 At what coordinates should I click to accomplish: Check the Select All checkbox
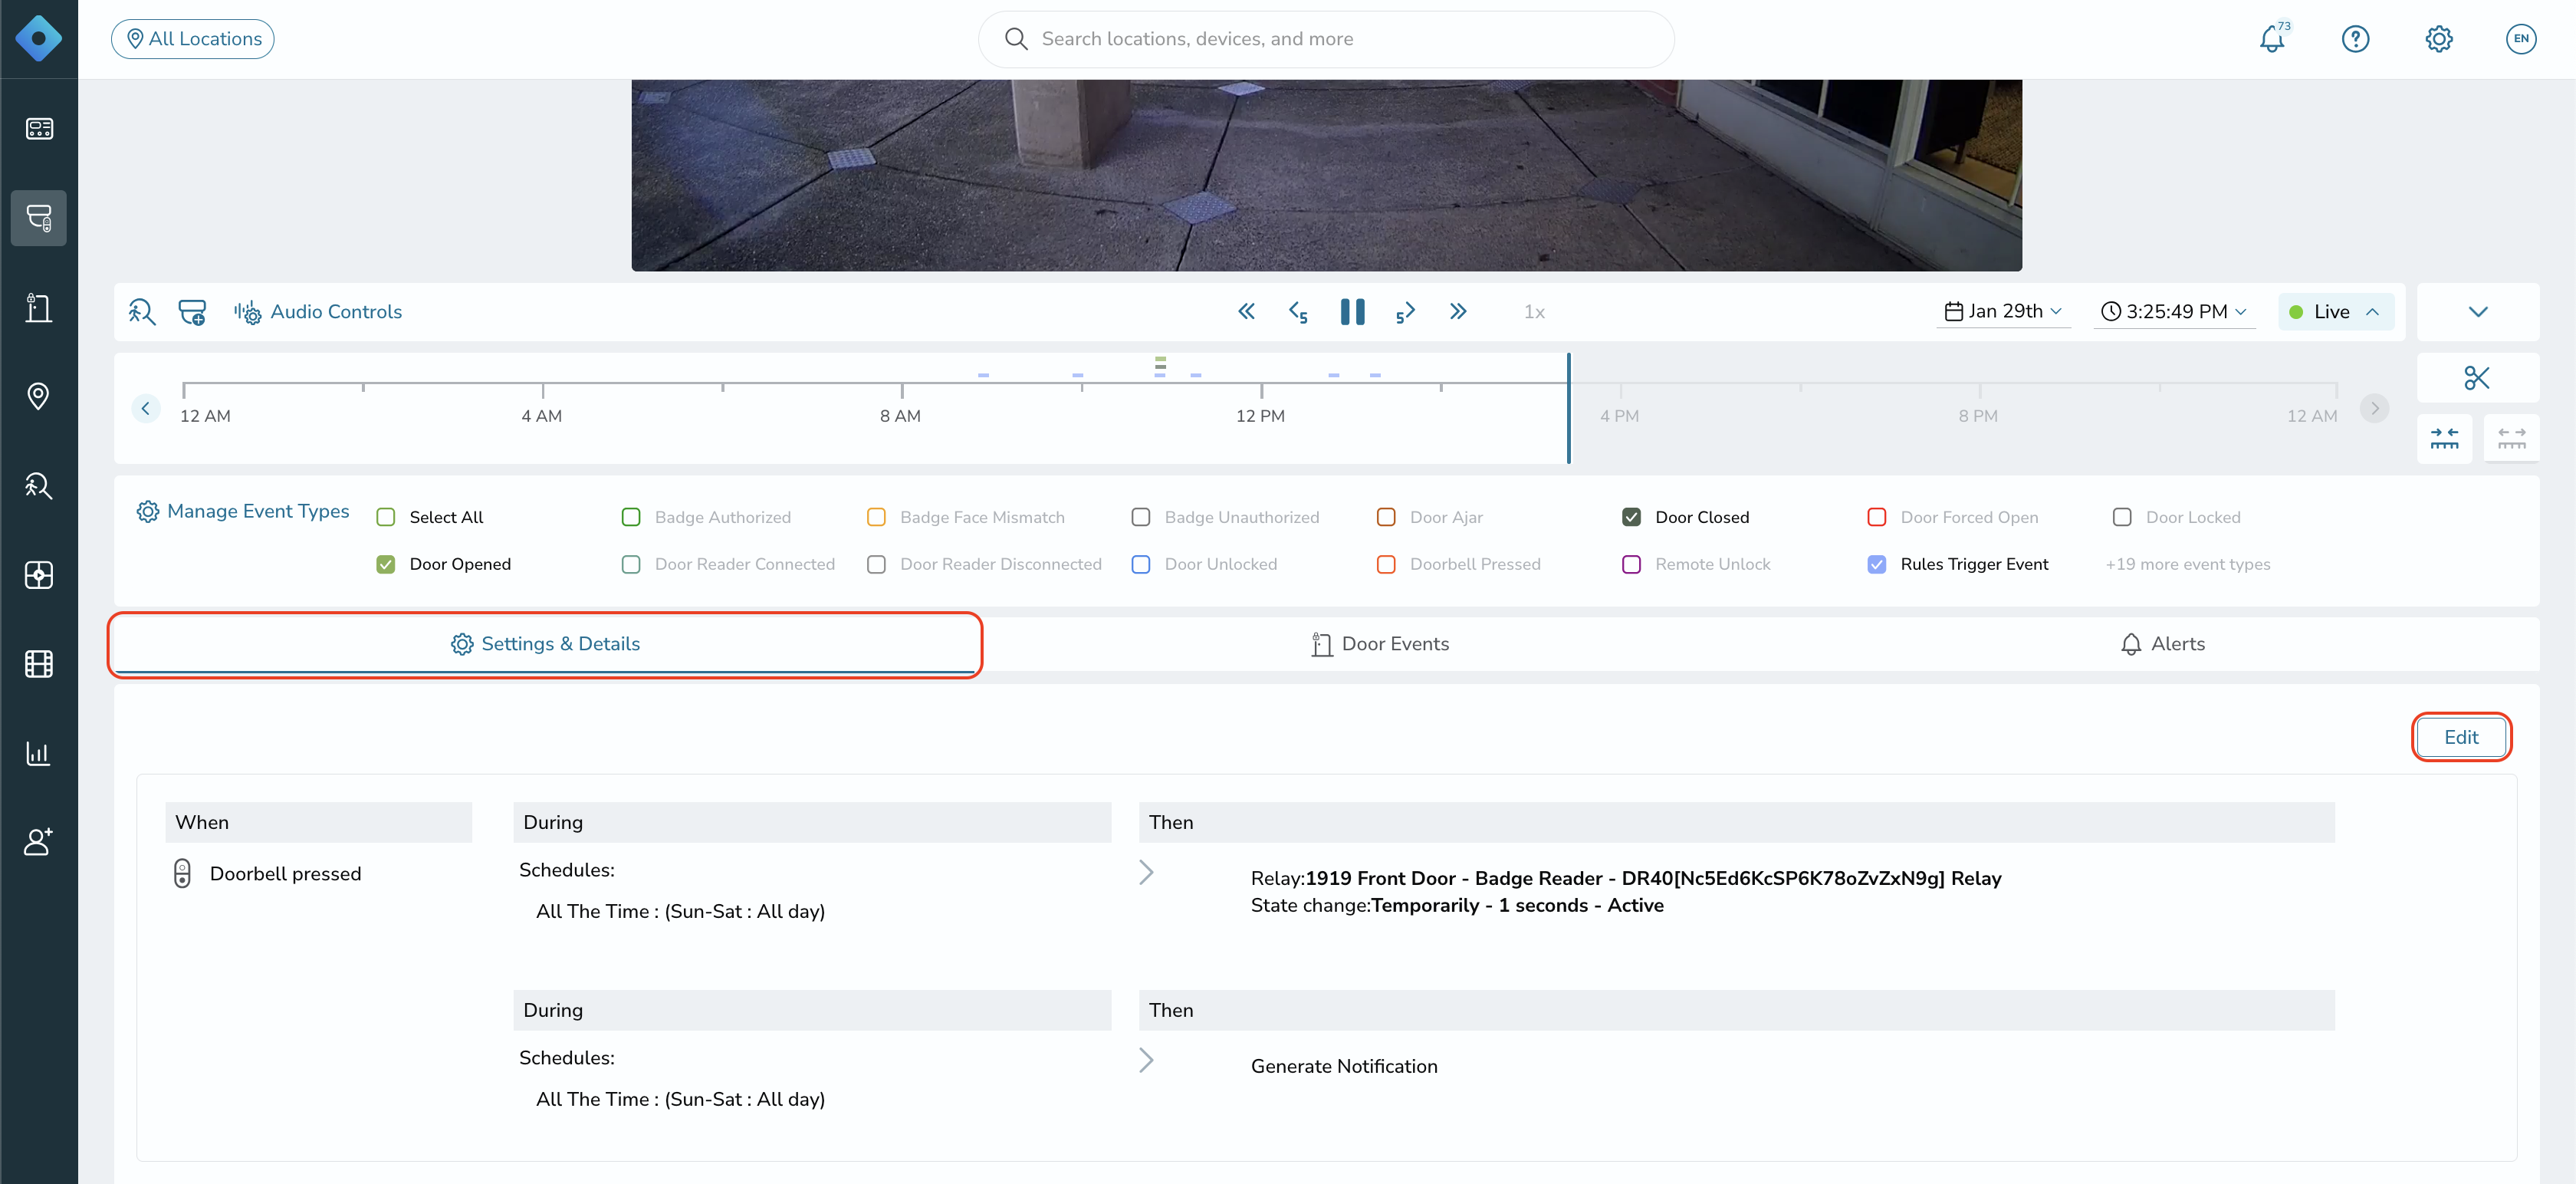click(x=386, y=517)
